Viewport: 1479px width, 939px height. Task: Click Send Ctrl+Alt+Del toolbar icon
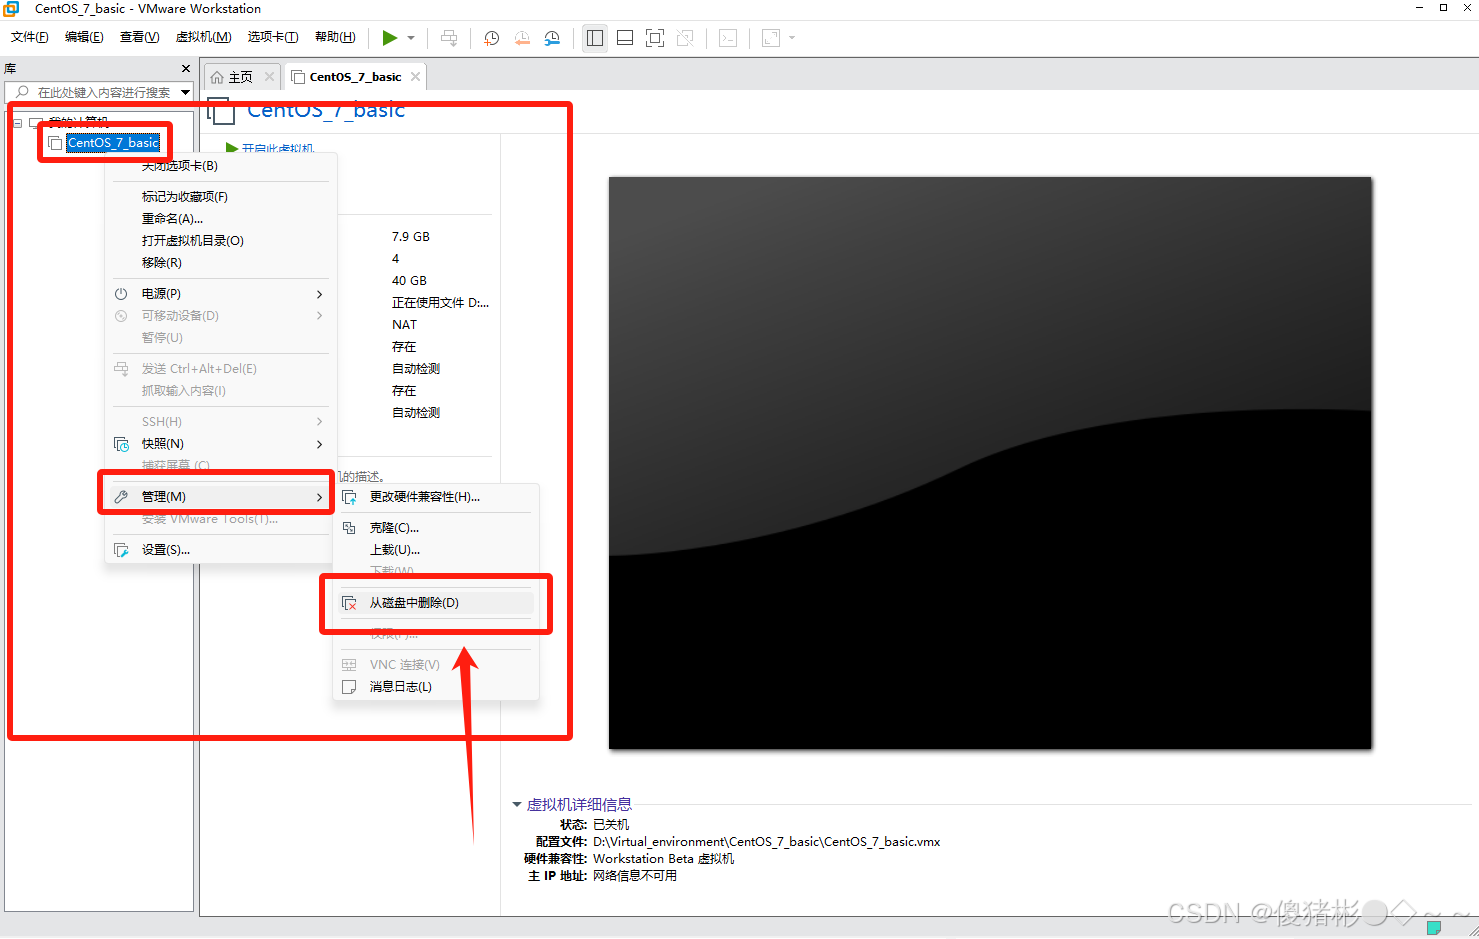tap(449, 38)
